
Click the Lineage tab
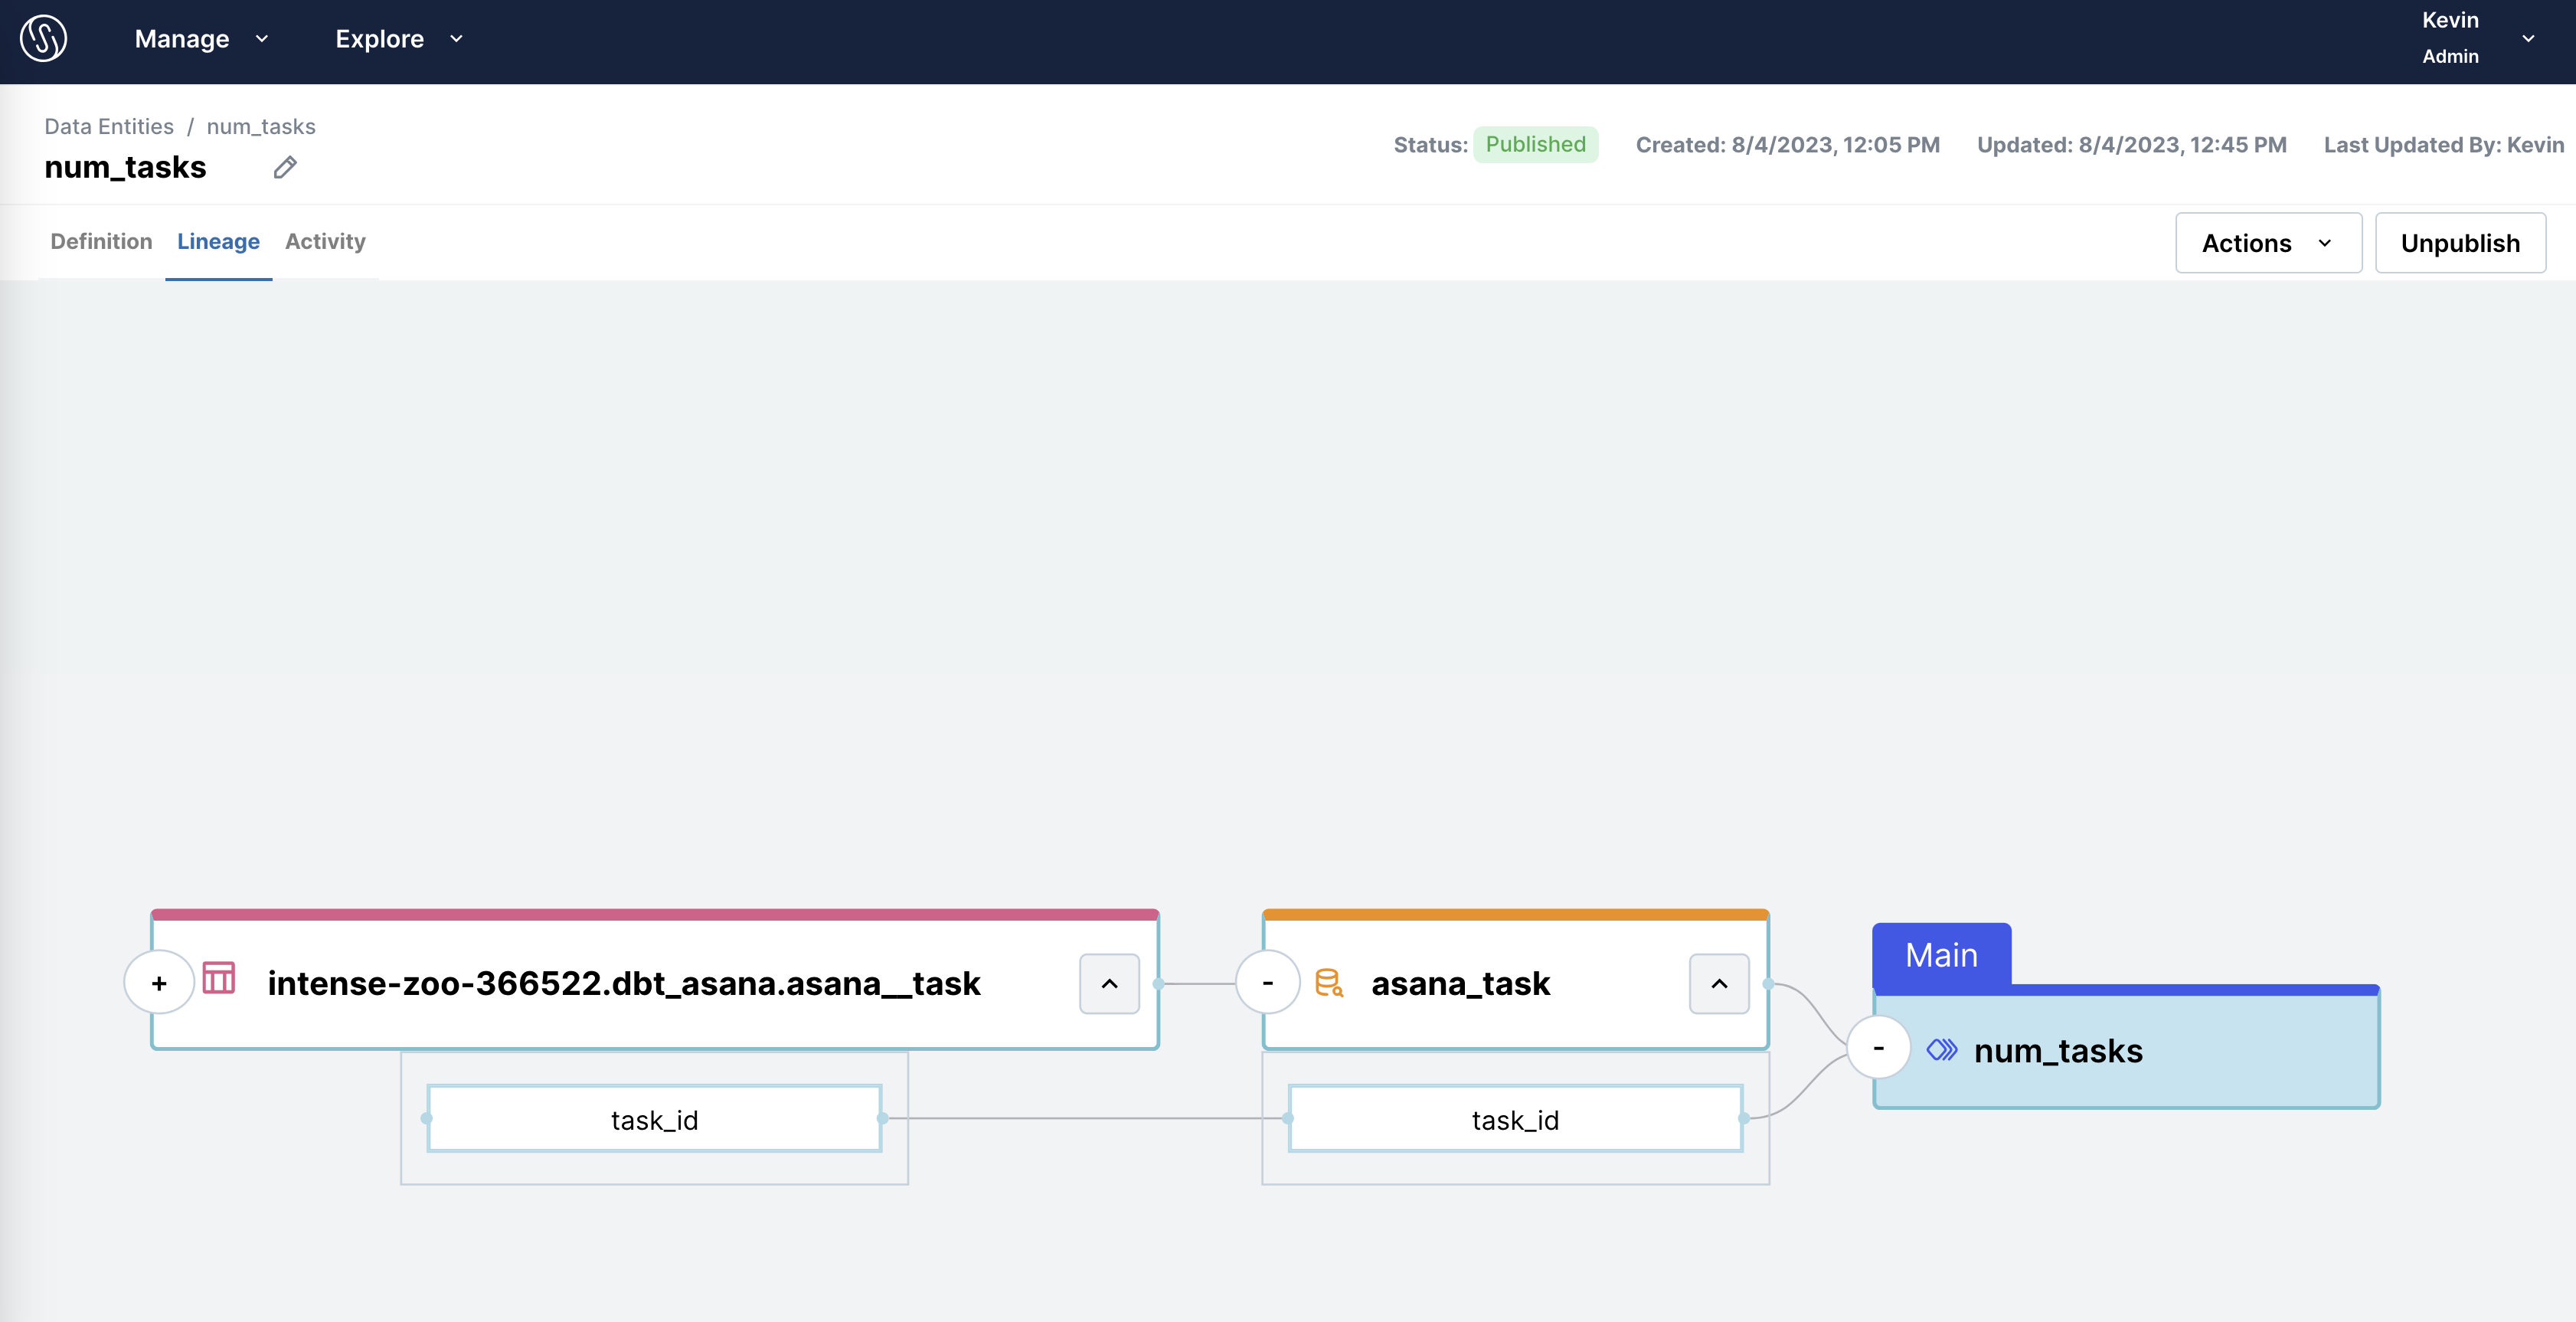pos(217,241)
